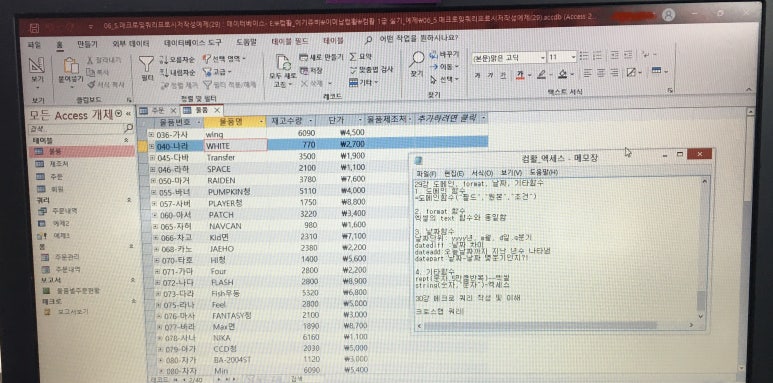Click the 복사 (Copy) command
The image size is (773, 383).
click(x=98, y=72)
